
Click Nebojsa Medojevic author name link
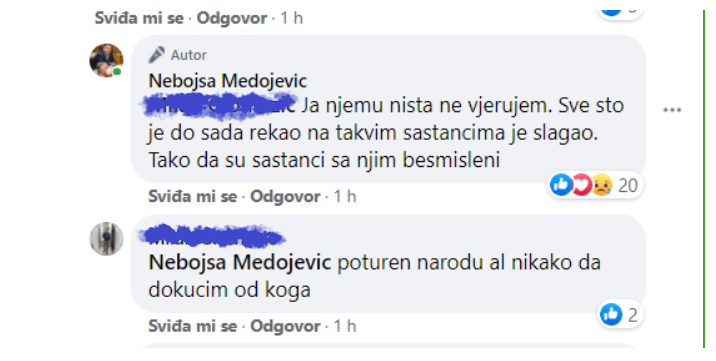(228, 81)
